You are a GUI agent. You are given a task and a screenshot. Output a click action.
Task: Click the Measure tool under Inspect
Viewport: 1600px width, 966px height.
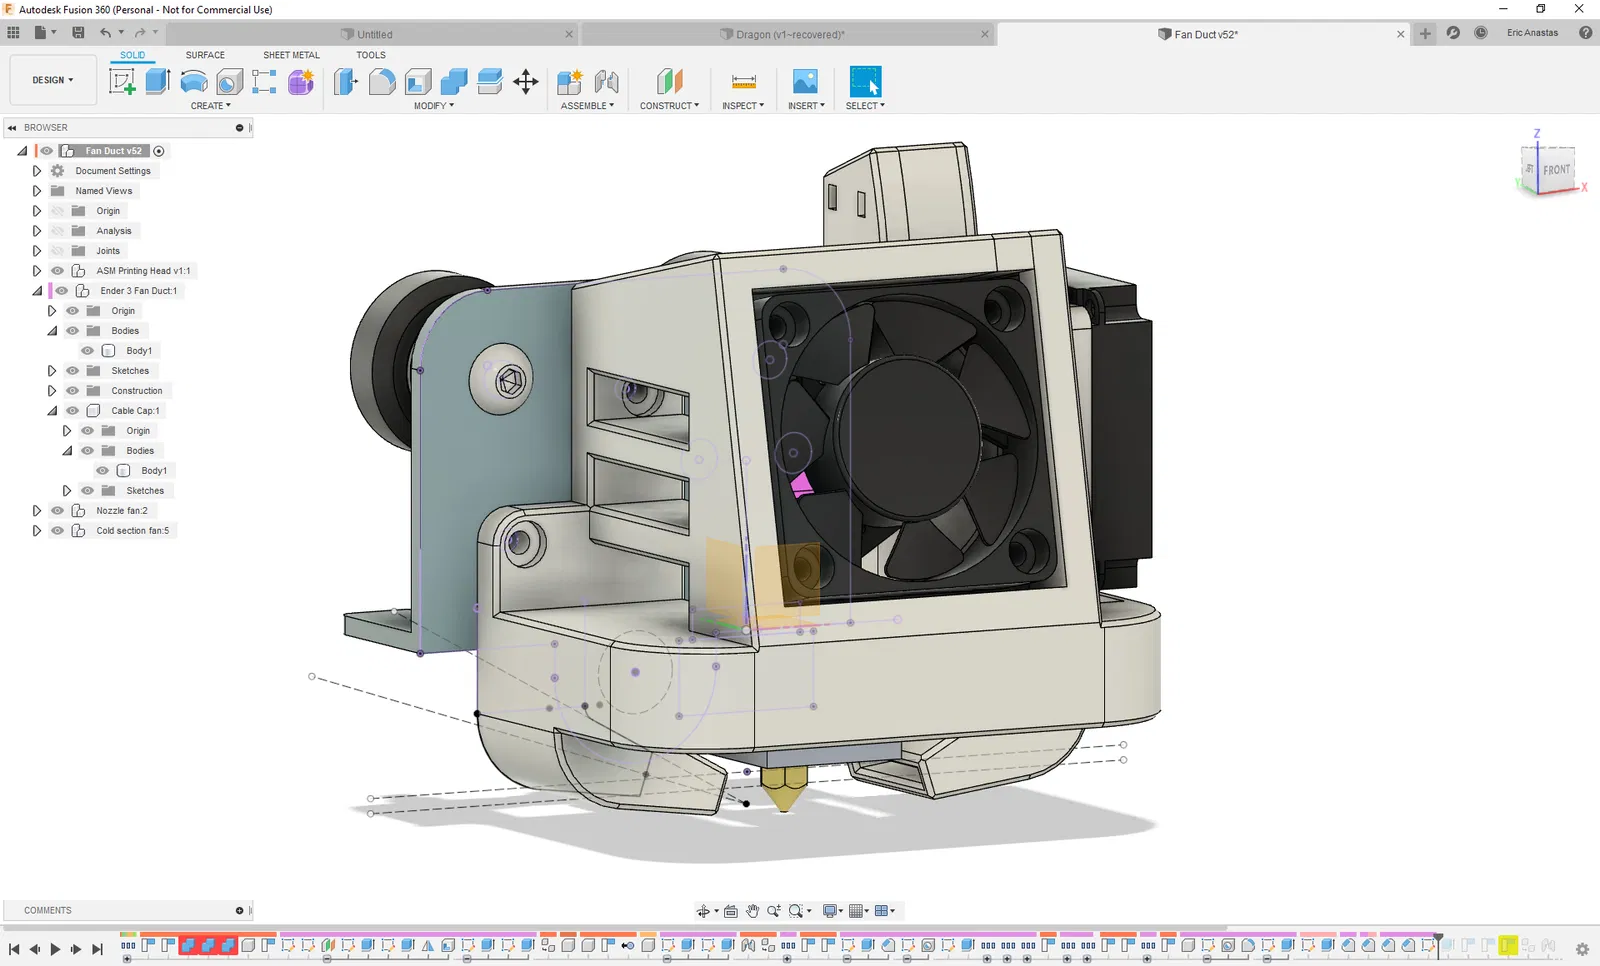(743, 82)
